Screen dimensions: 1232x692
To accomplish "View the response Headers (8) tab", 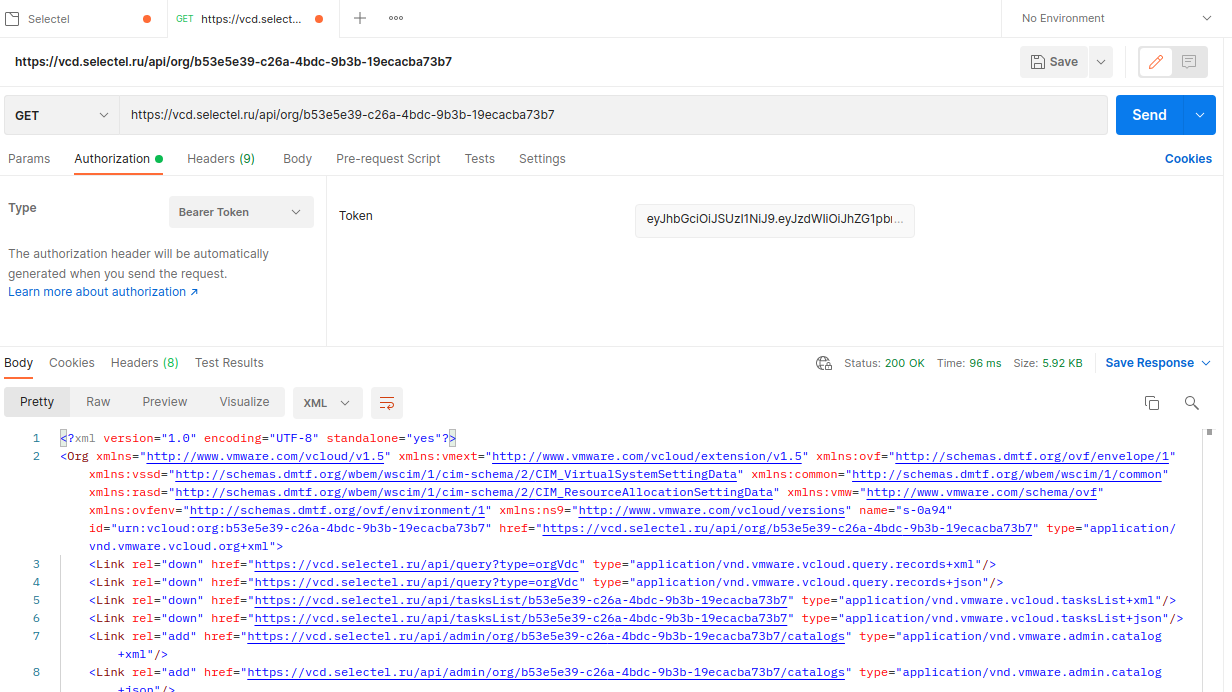I will 145,363.
